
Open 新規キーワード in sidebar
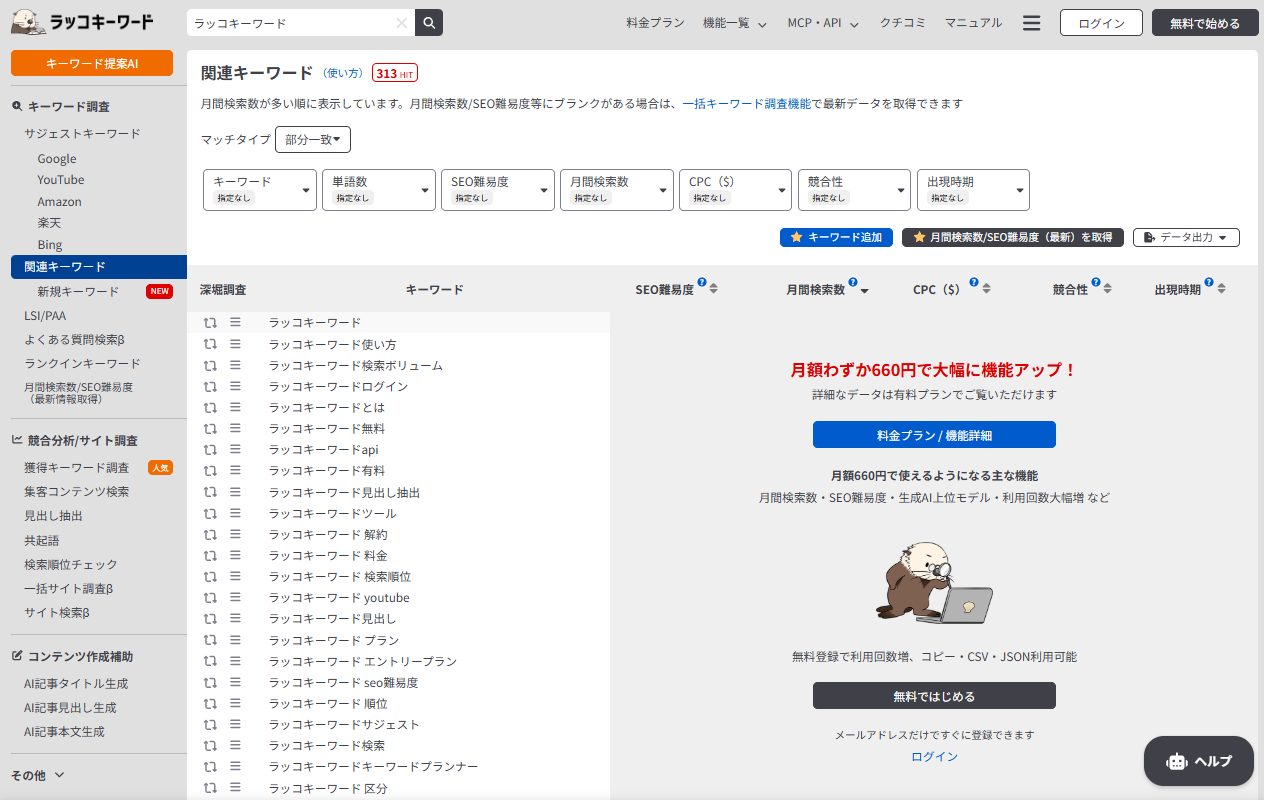[x=78, y=292]
